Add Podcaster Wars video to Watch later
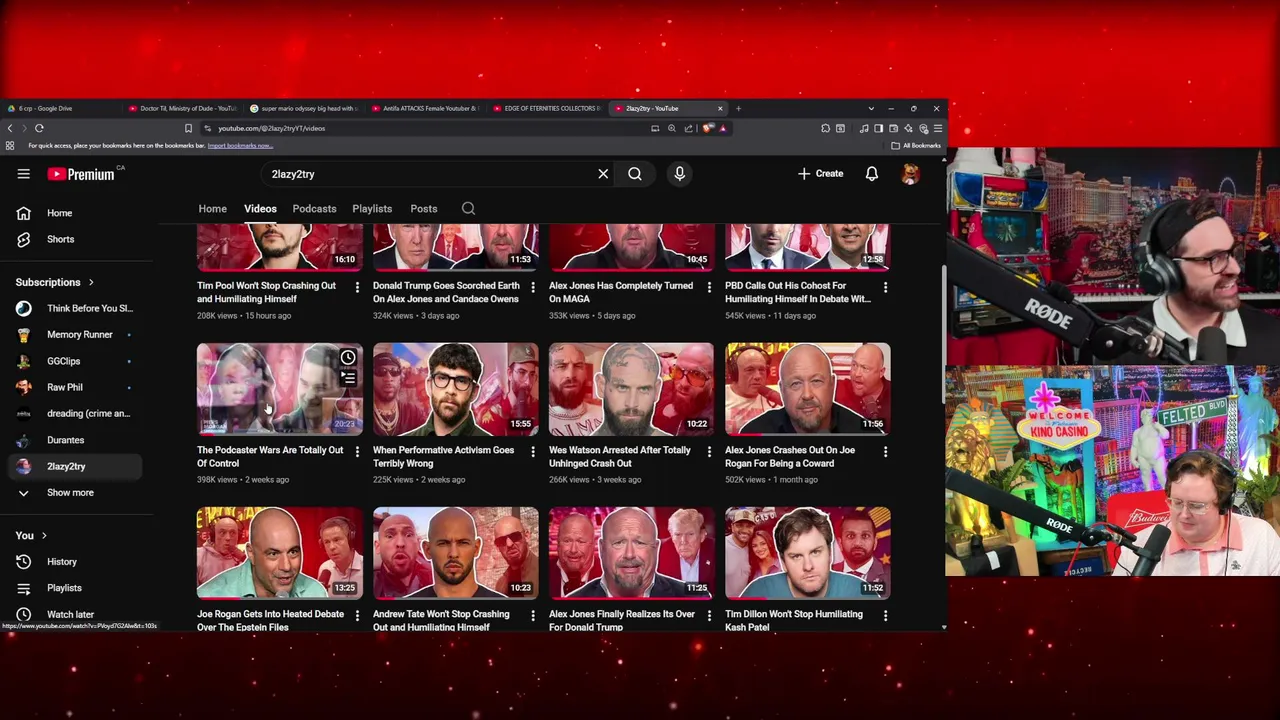This screenshot has width=1280, height=720. pyautogui.click(x=348, y=358)
